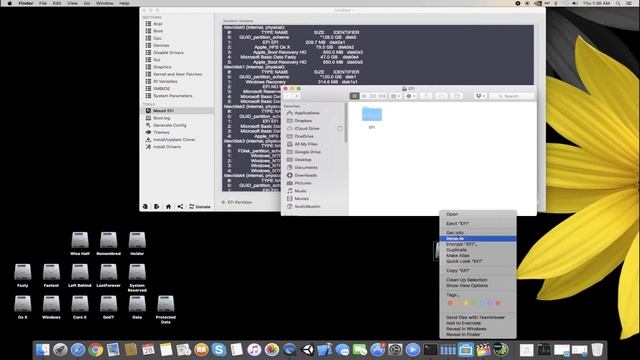Open the Generate Config tool
Image resolution: width=640 pixels, height=360 pixels.
(169, 125)
